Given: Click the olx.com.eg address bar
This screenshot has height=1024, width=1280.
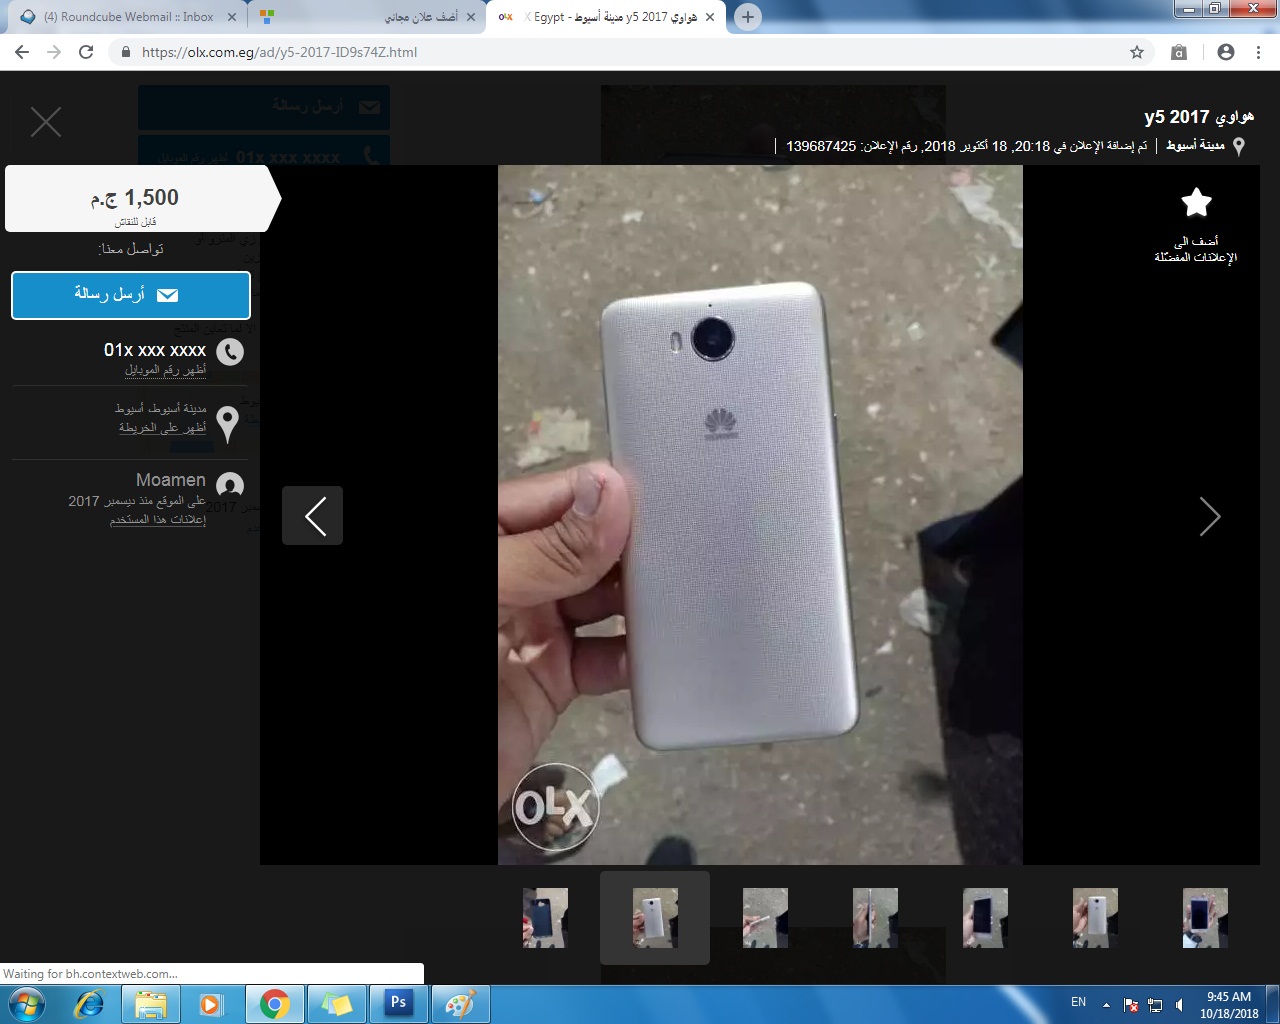Looking at the screenshot, I should coord(630,52).
